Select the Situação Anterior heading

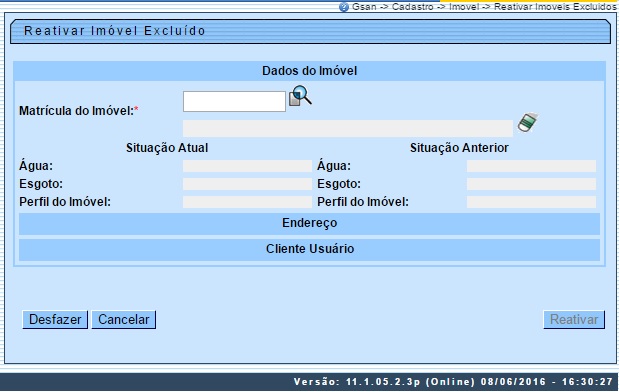coord(459,148)
